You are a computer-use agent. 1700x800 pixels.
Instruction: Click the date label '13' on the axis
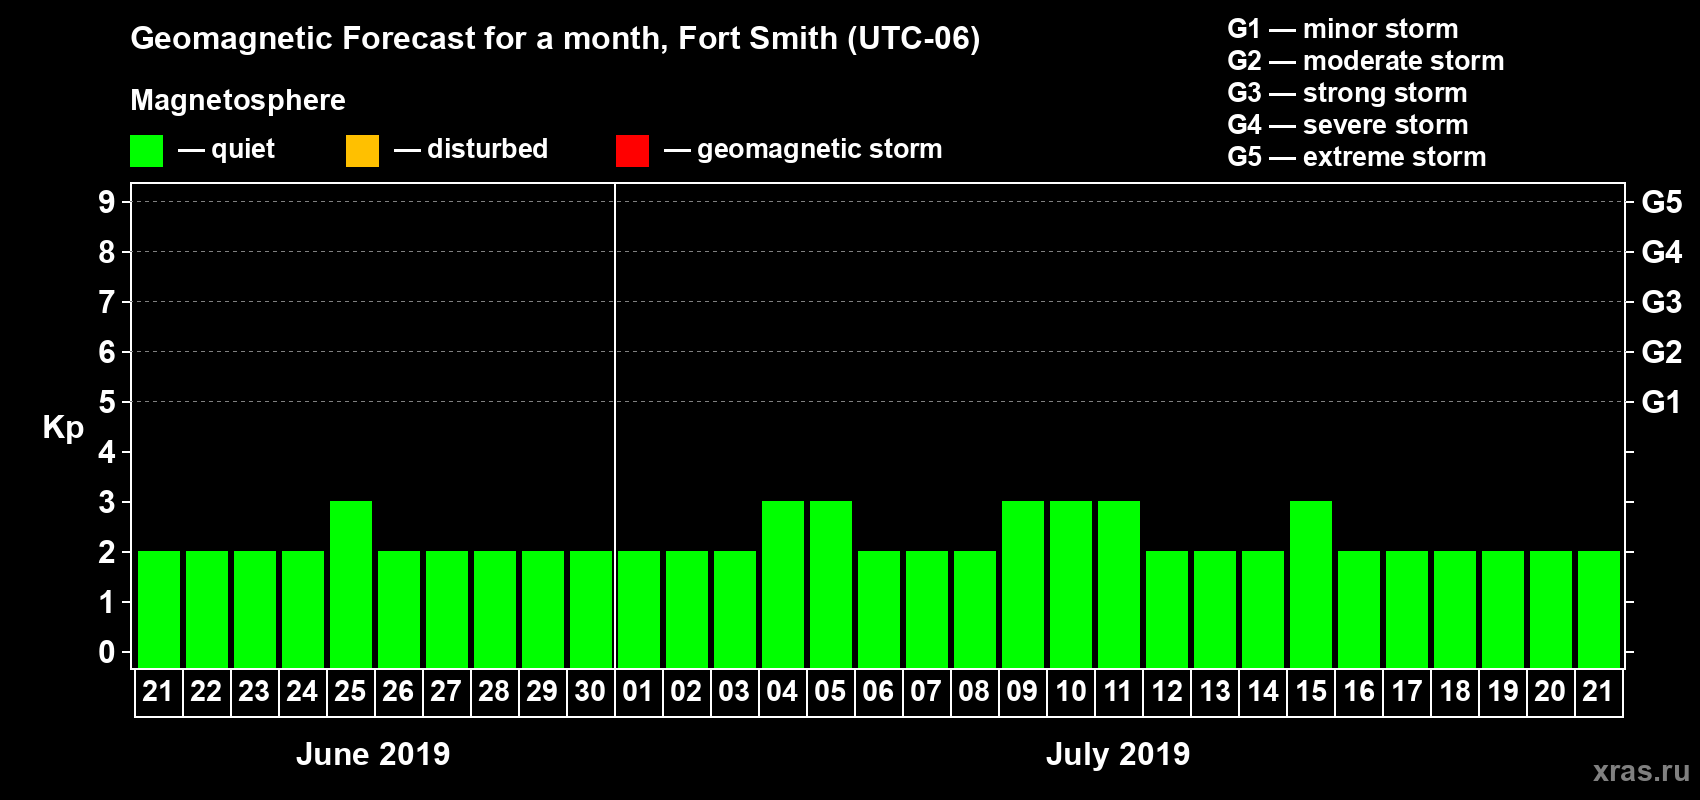pyautogui.click(x=1214, y=691)
